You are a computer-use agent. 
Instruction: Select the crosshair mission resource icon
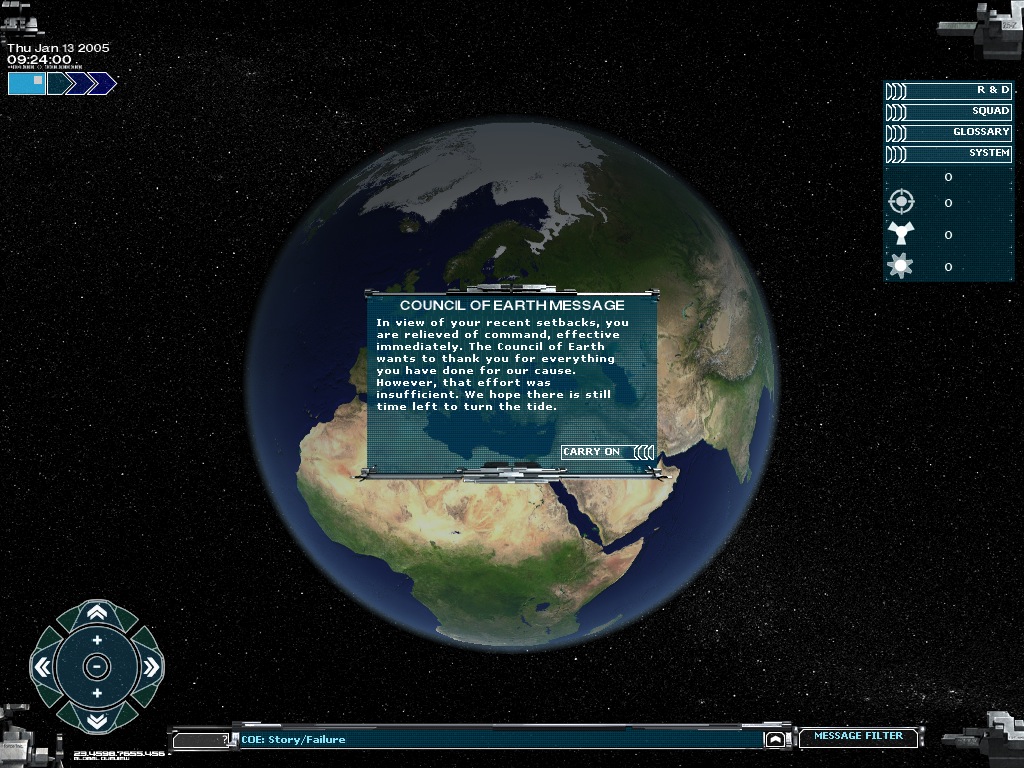(901, 201)
